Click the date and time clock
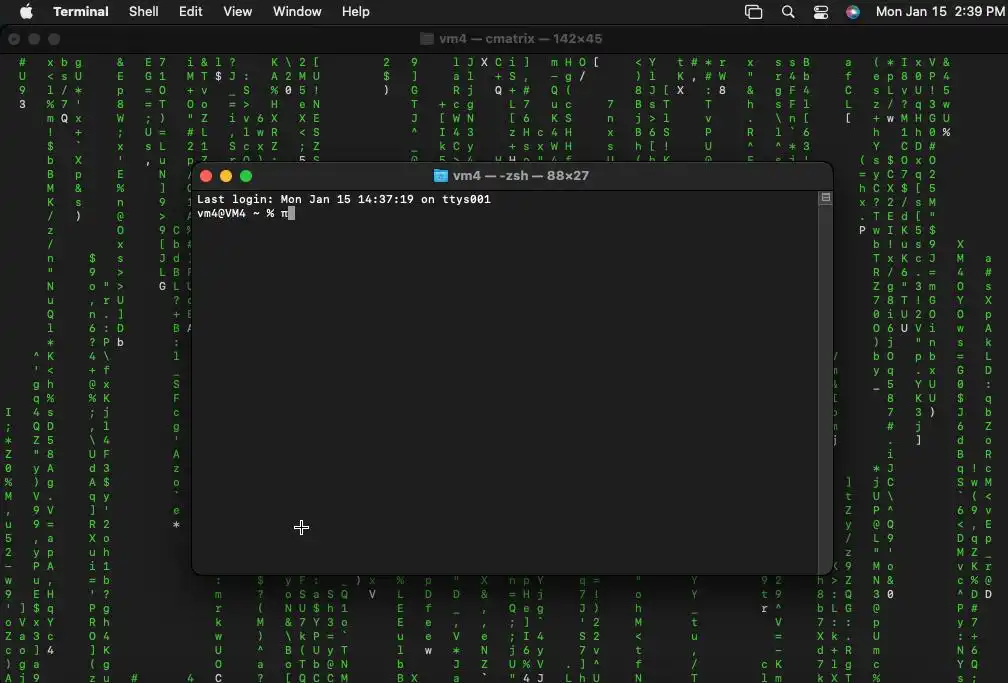 (x=940, y=12)
